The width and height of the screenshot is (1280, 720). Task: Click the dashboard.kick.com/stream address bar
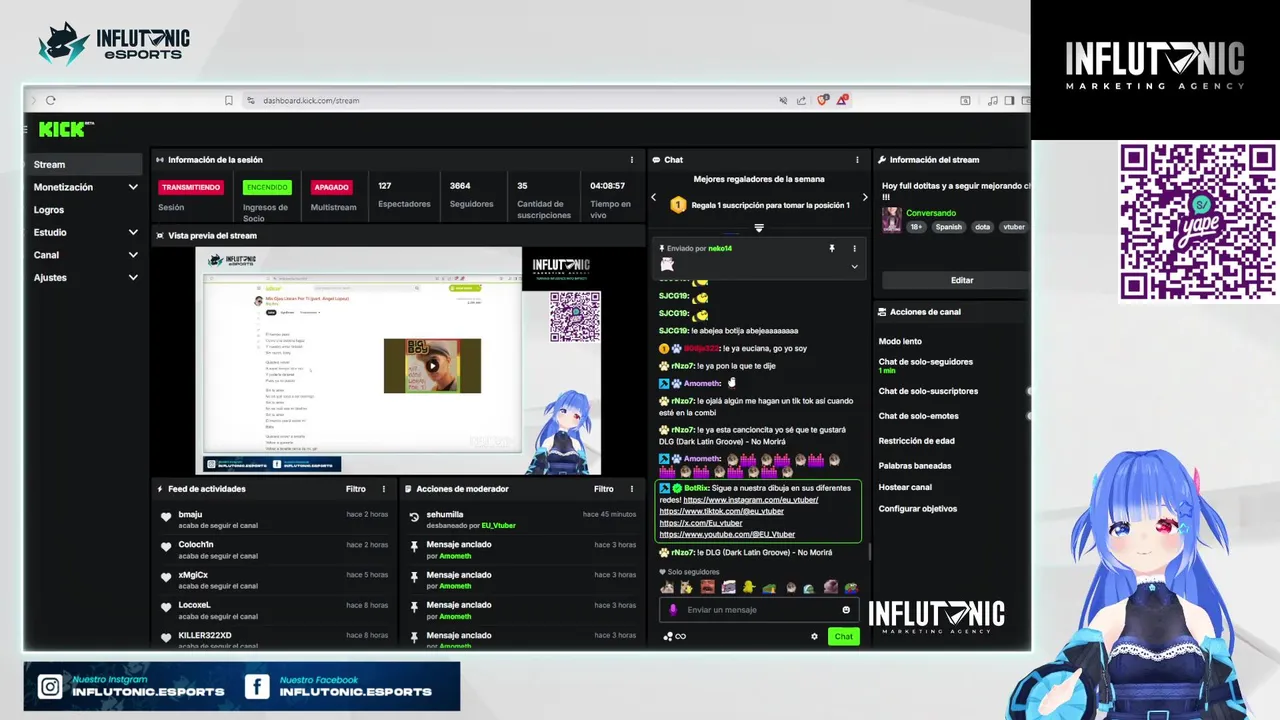[311, 100]
